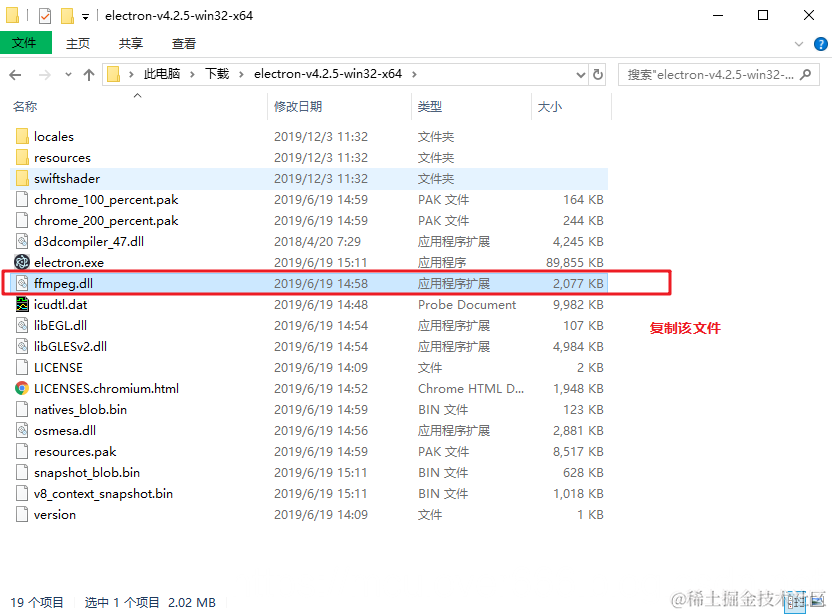This screenshot has width=833, height=615.
Task: Open the 查看 ribbon tab
Action: pyautogui.click(x=184, y=44)
